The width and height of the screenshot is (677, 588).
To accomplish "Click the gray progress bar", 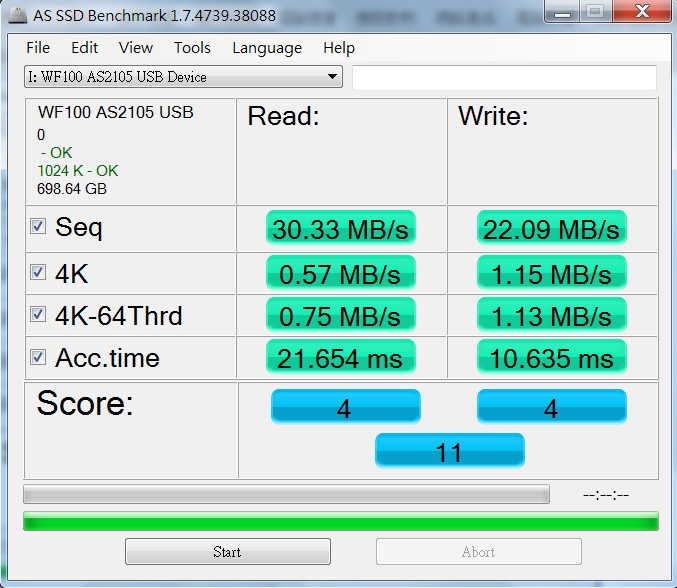I will pyautogui.click(x=286, y=494).
